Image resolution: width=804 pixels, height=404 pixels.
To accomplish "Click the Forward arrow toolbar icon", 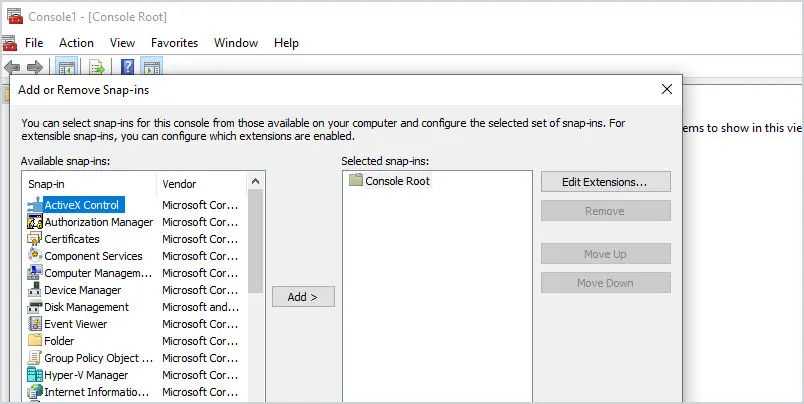I will [35, 67].
